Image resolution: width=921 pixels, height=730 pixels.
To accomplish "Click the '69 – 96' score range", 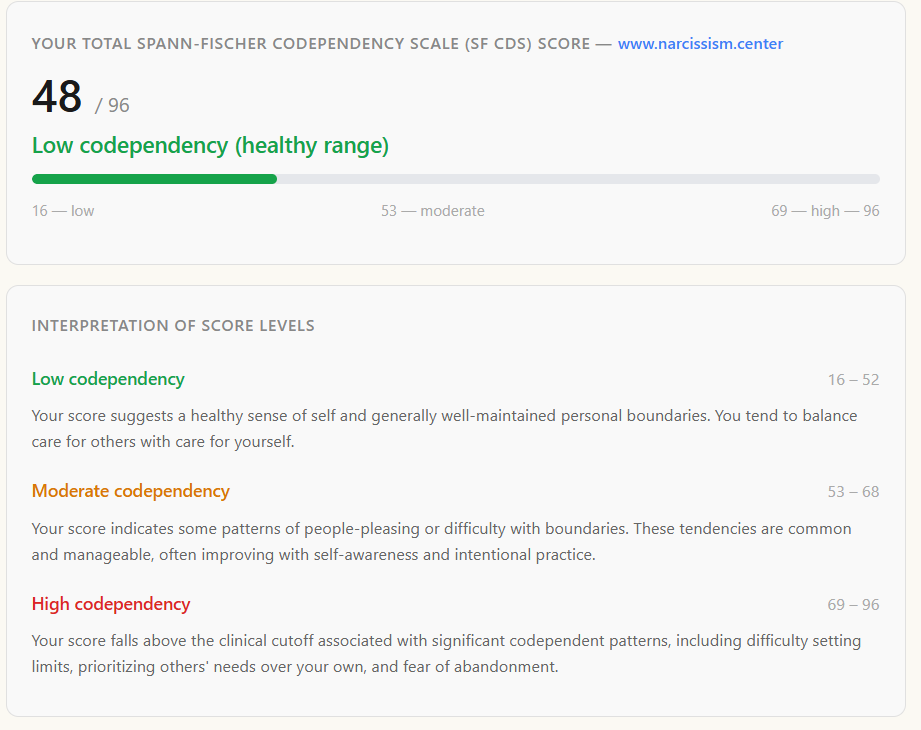I will point(853,604).
